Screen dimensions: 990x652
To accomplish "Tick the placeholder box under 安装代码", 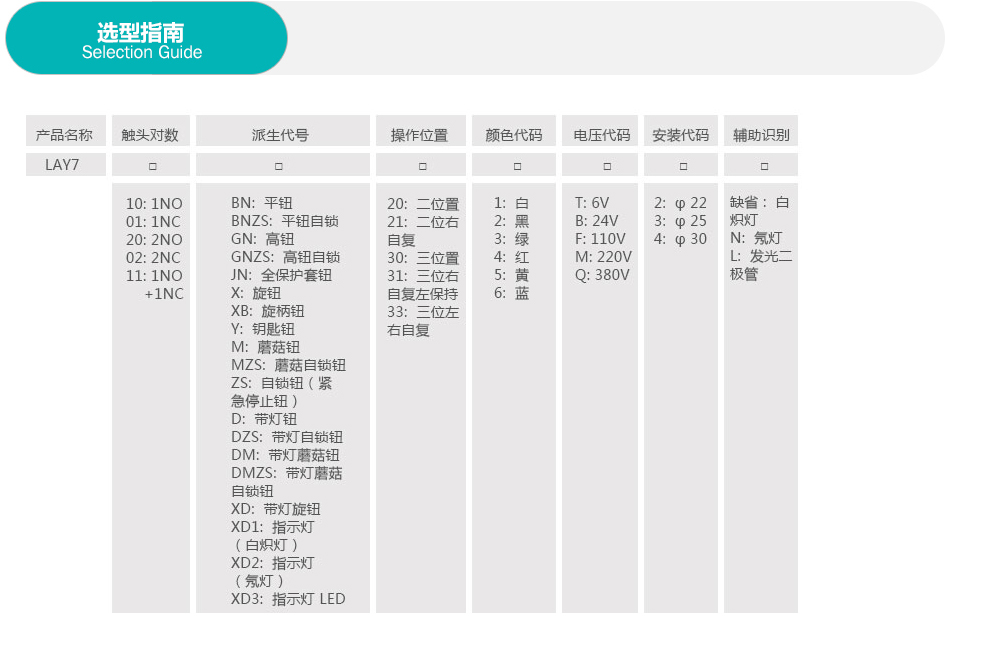I will click(x=683, y=166).
